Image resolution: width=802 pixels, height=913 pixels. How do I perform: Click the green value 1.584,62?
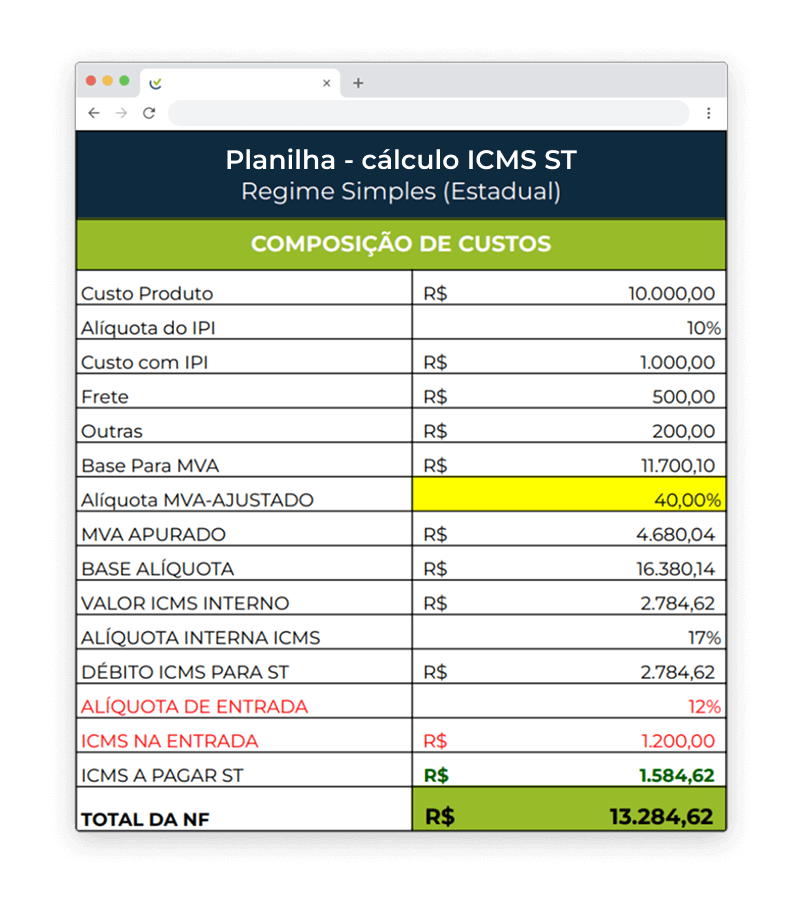677,774
